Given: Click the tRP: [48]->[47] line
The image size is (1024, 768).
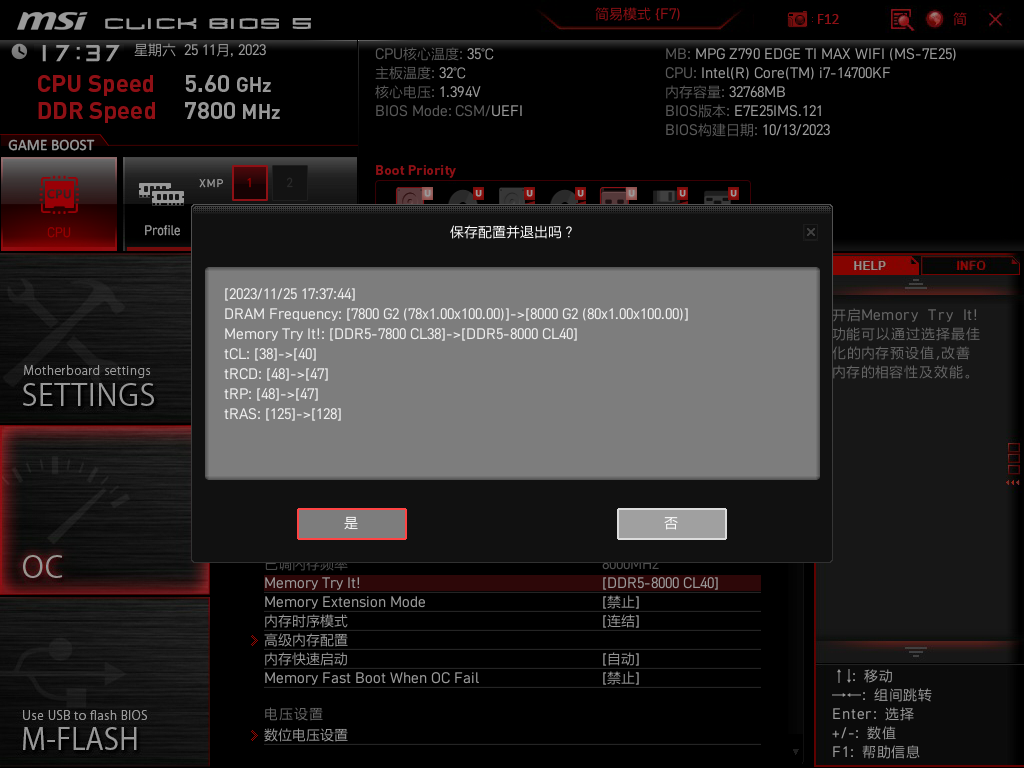Looking at the screenshot, I should click(x=271, y=394).
